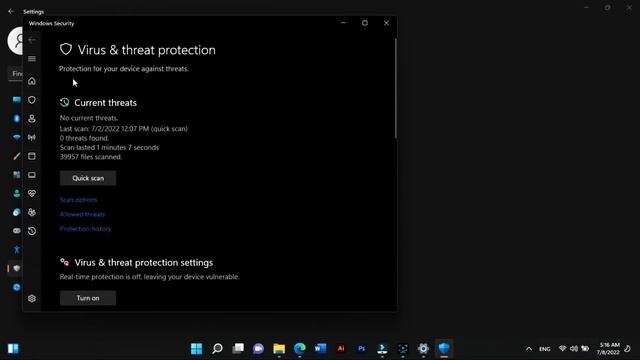Click the Virus & threat protection settings heading
Viewport: 640px width, 360px height.
(x=144, y=262)
